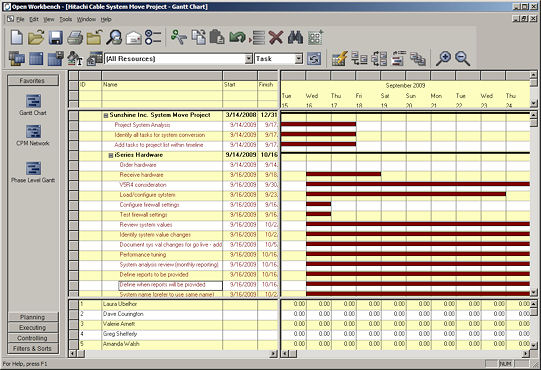The width and height of the screenshot is (541, 370).
Task: Click the Print Preview magnifier icon
Action: (x=114, y=38)
